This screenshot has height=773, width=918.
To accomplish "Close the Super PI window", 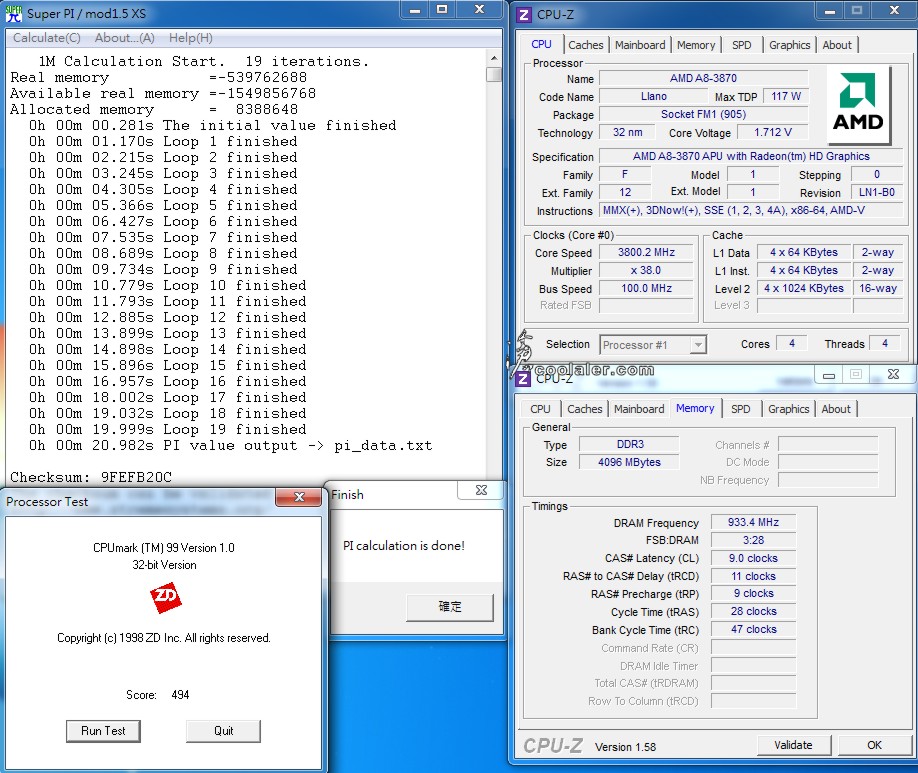I will tap(479, 10).
